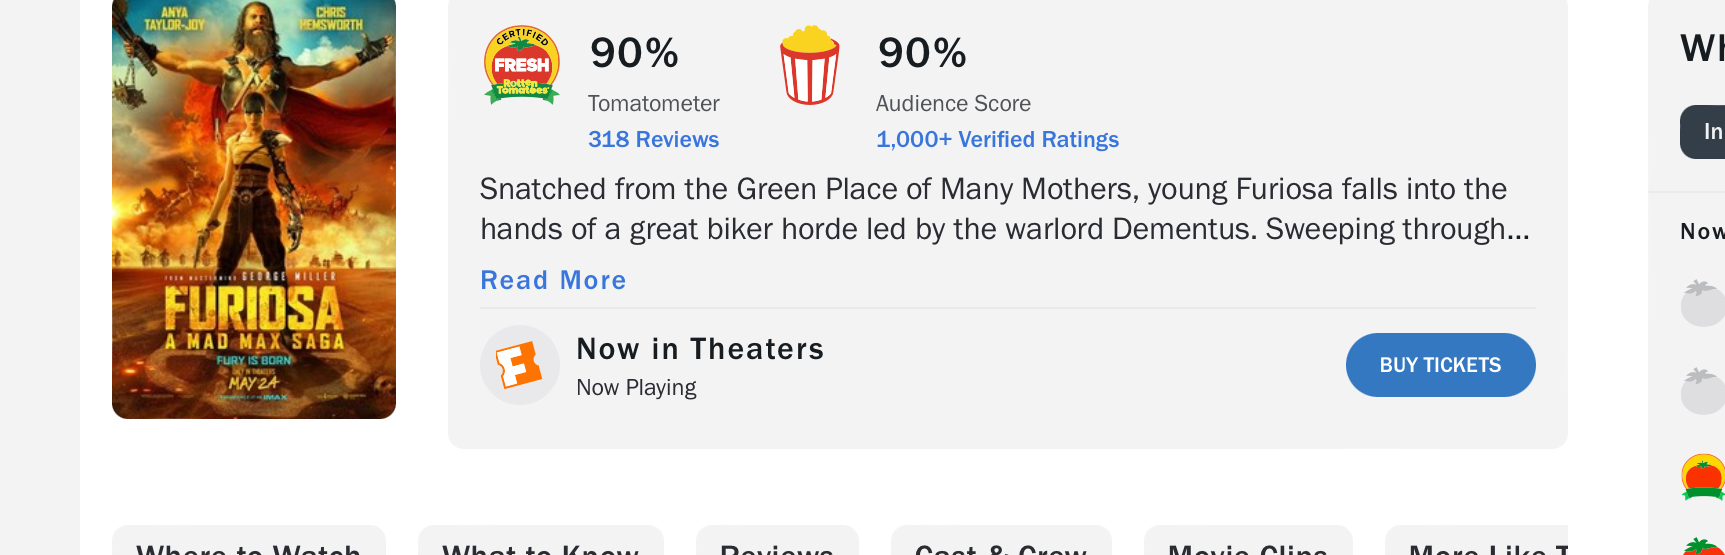Go to the Reviews tab

pyautogui.click(x=777, y=543)
